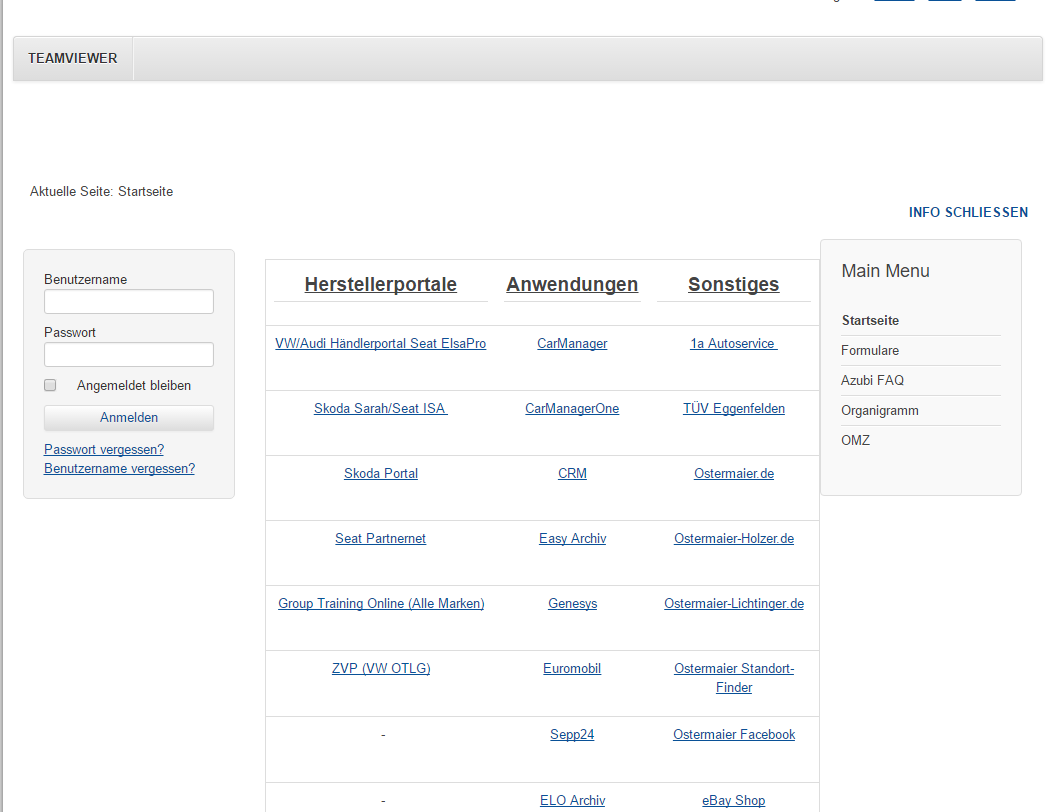This screenshot has height=812, width=1049.
Task: Open the CarManager link
Action: tap(572, 343)
